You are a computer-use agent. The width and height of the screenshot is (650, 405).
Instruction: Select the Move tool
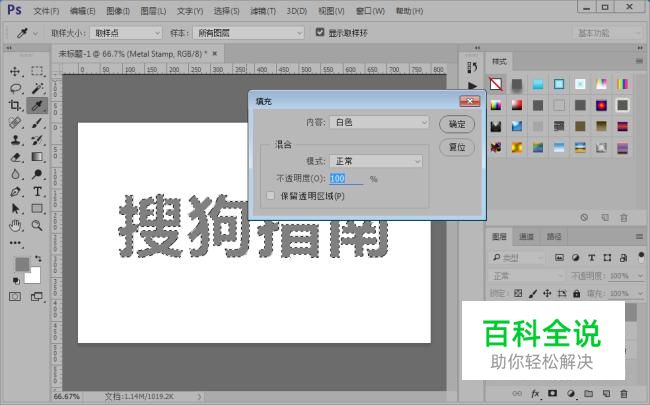click(15, 71)
